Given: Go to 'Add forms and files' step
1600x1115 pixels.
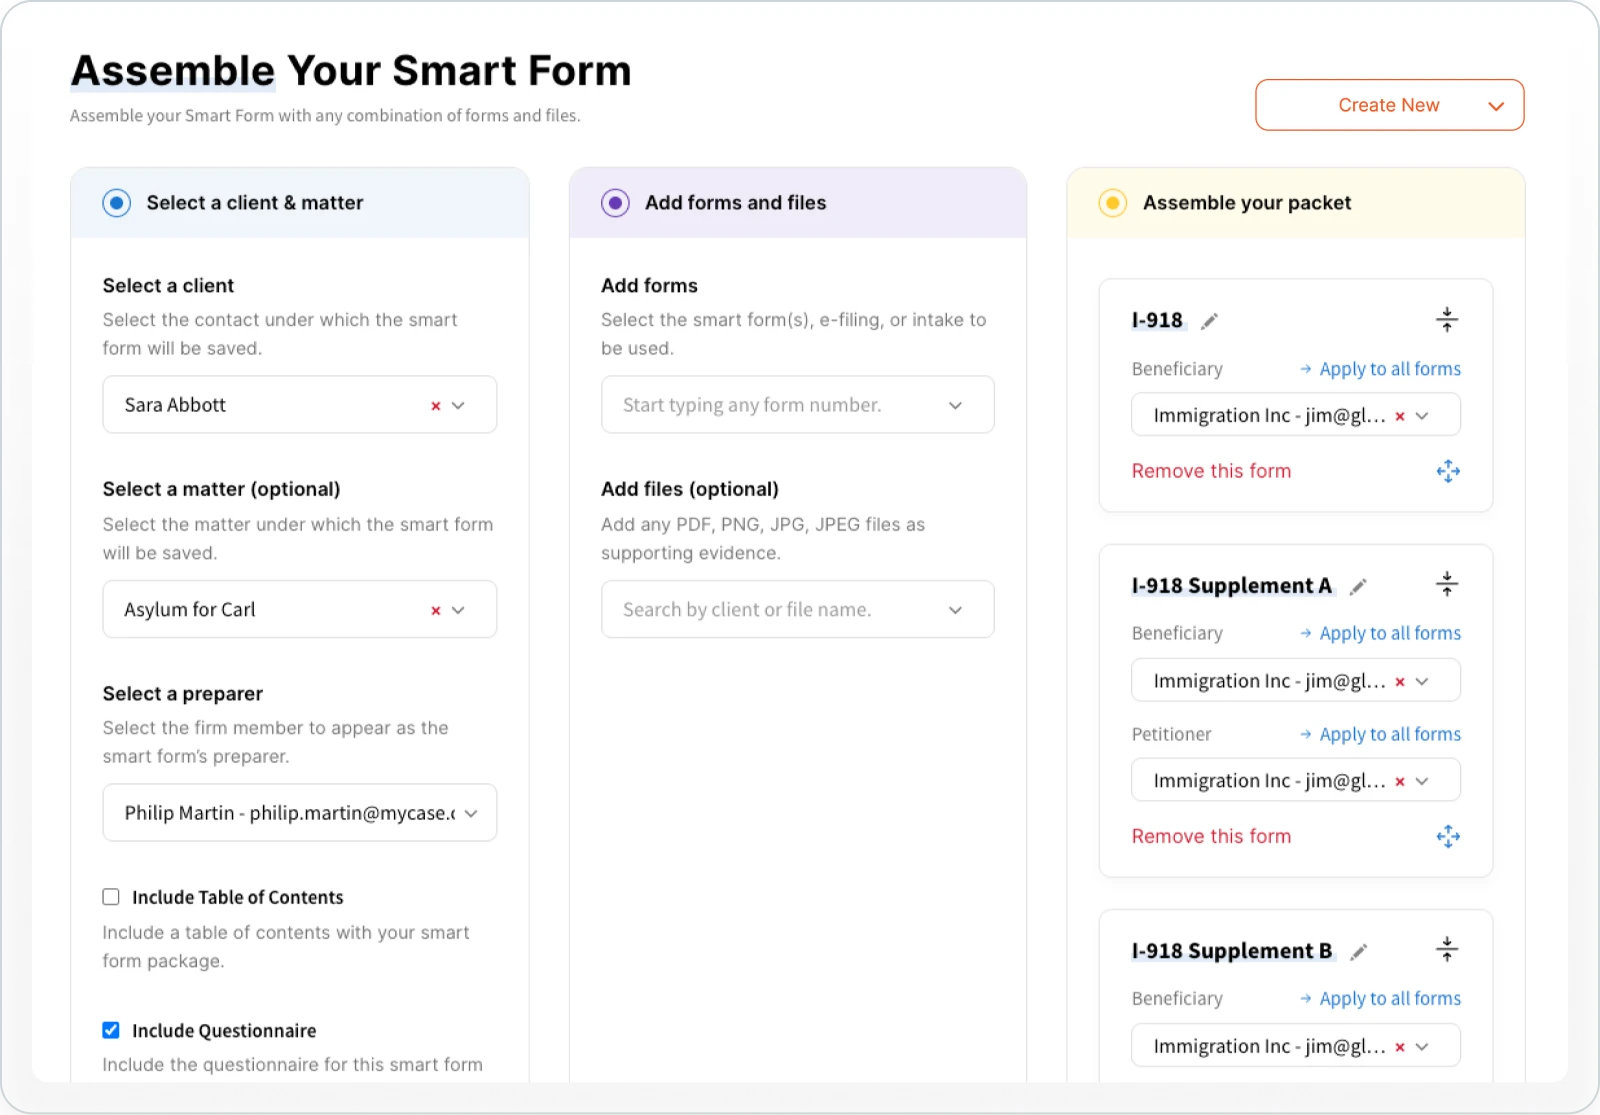Looking at the screenshot, I should pos(615,203).
